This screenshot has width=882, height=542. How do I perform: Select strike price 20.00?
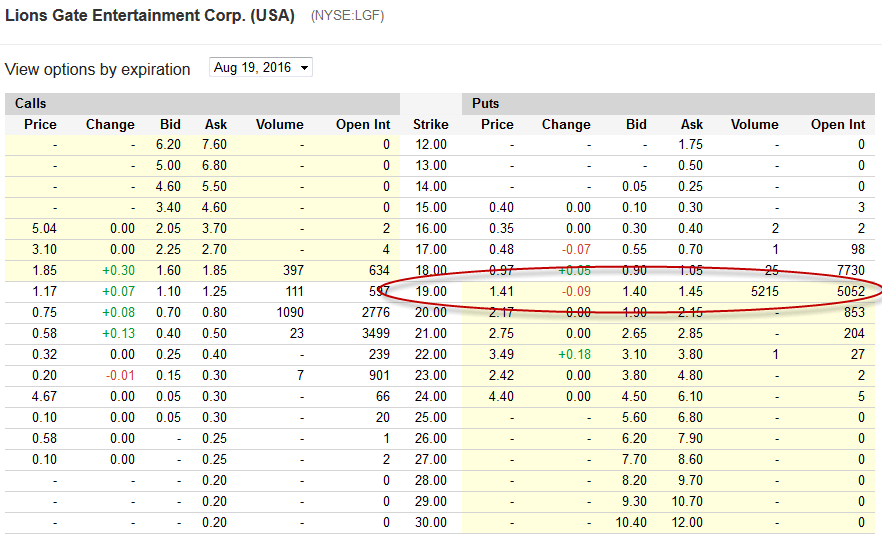click(431, 313)
